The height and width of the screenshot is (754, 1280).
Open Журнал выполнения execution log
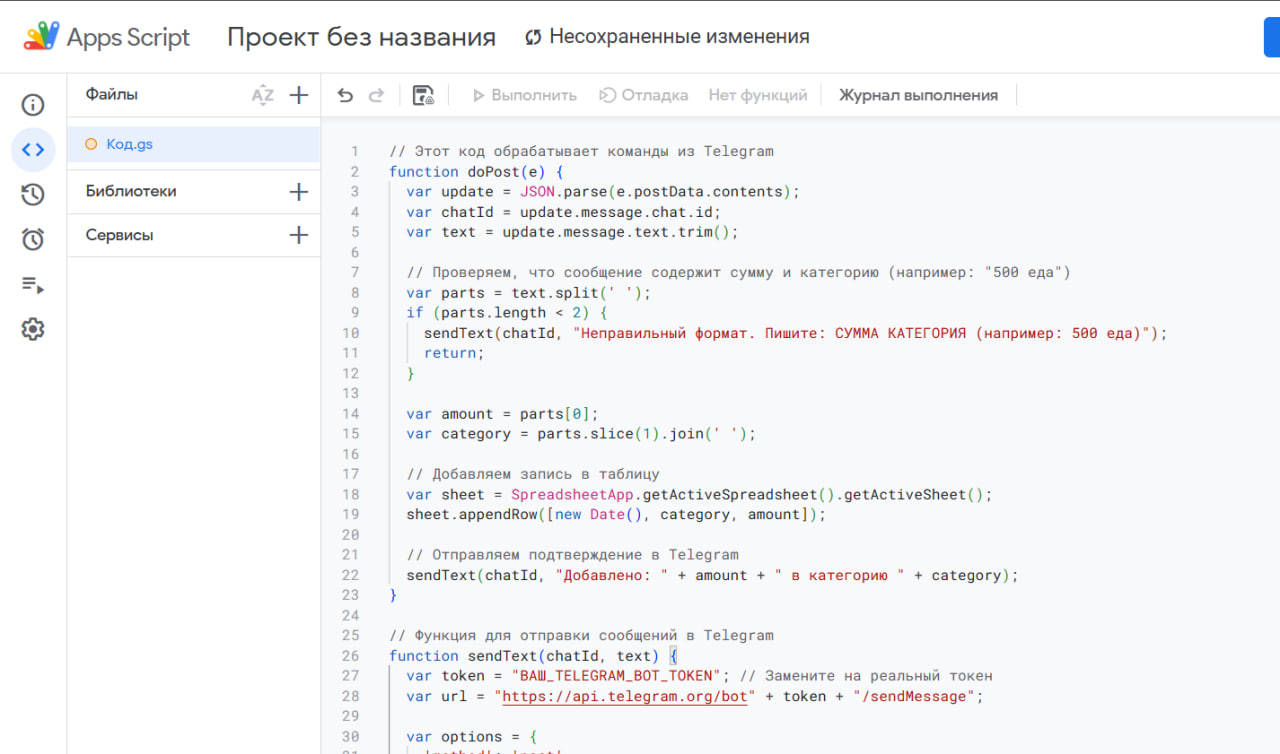[x=918, y=95]
